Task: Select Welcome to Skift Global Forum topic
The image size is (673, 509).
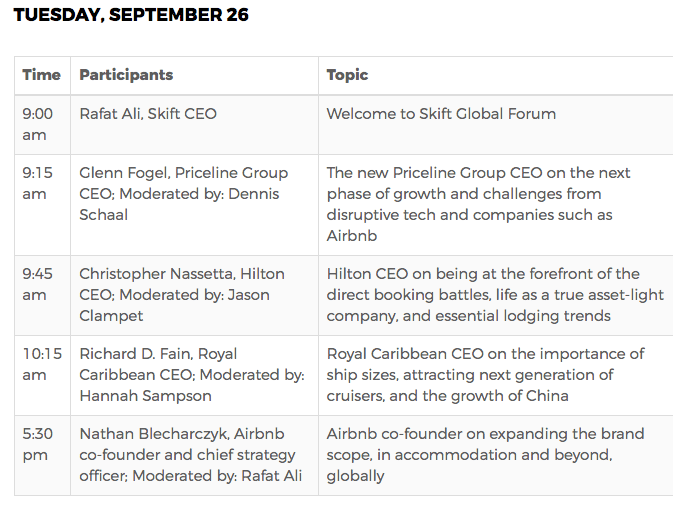Action: 441,114
